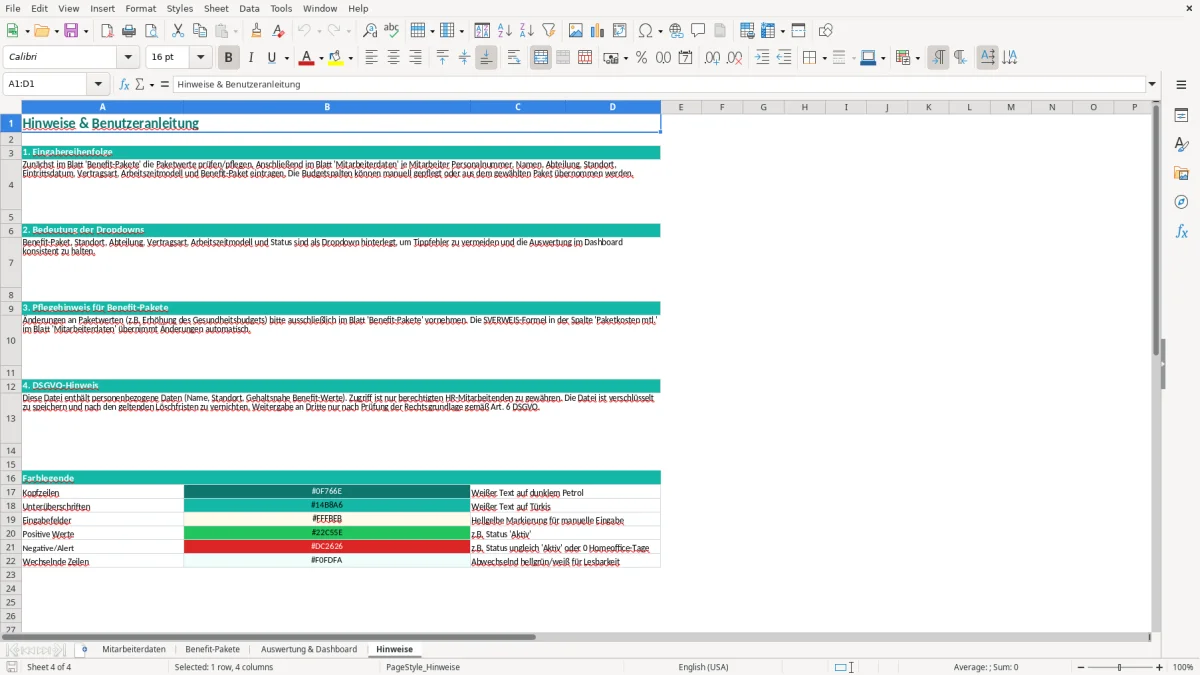Toggle wrap text
Viewport: 1200px width, 675px height.
click(x=514, y=58)
